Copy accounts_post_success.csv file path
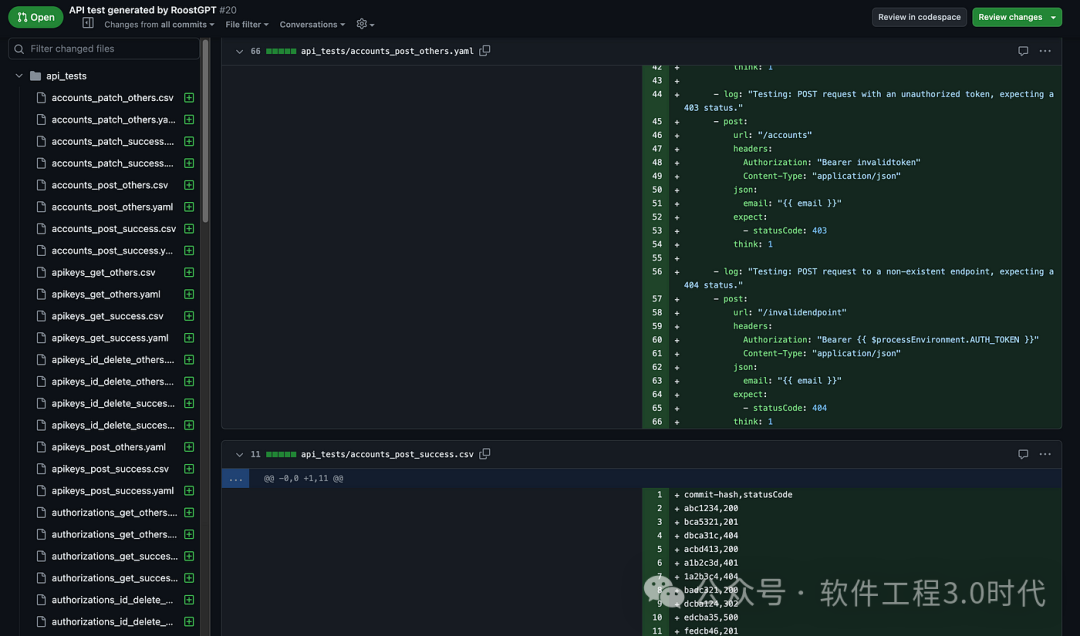 (x=485, y=453)
